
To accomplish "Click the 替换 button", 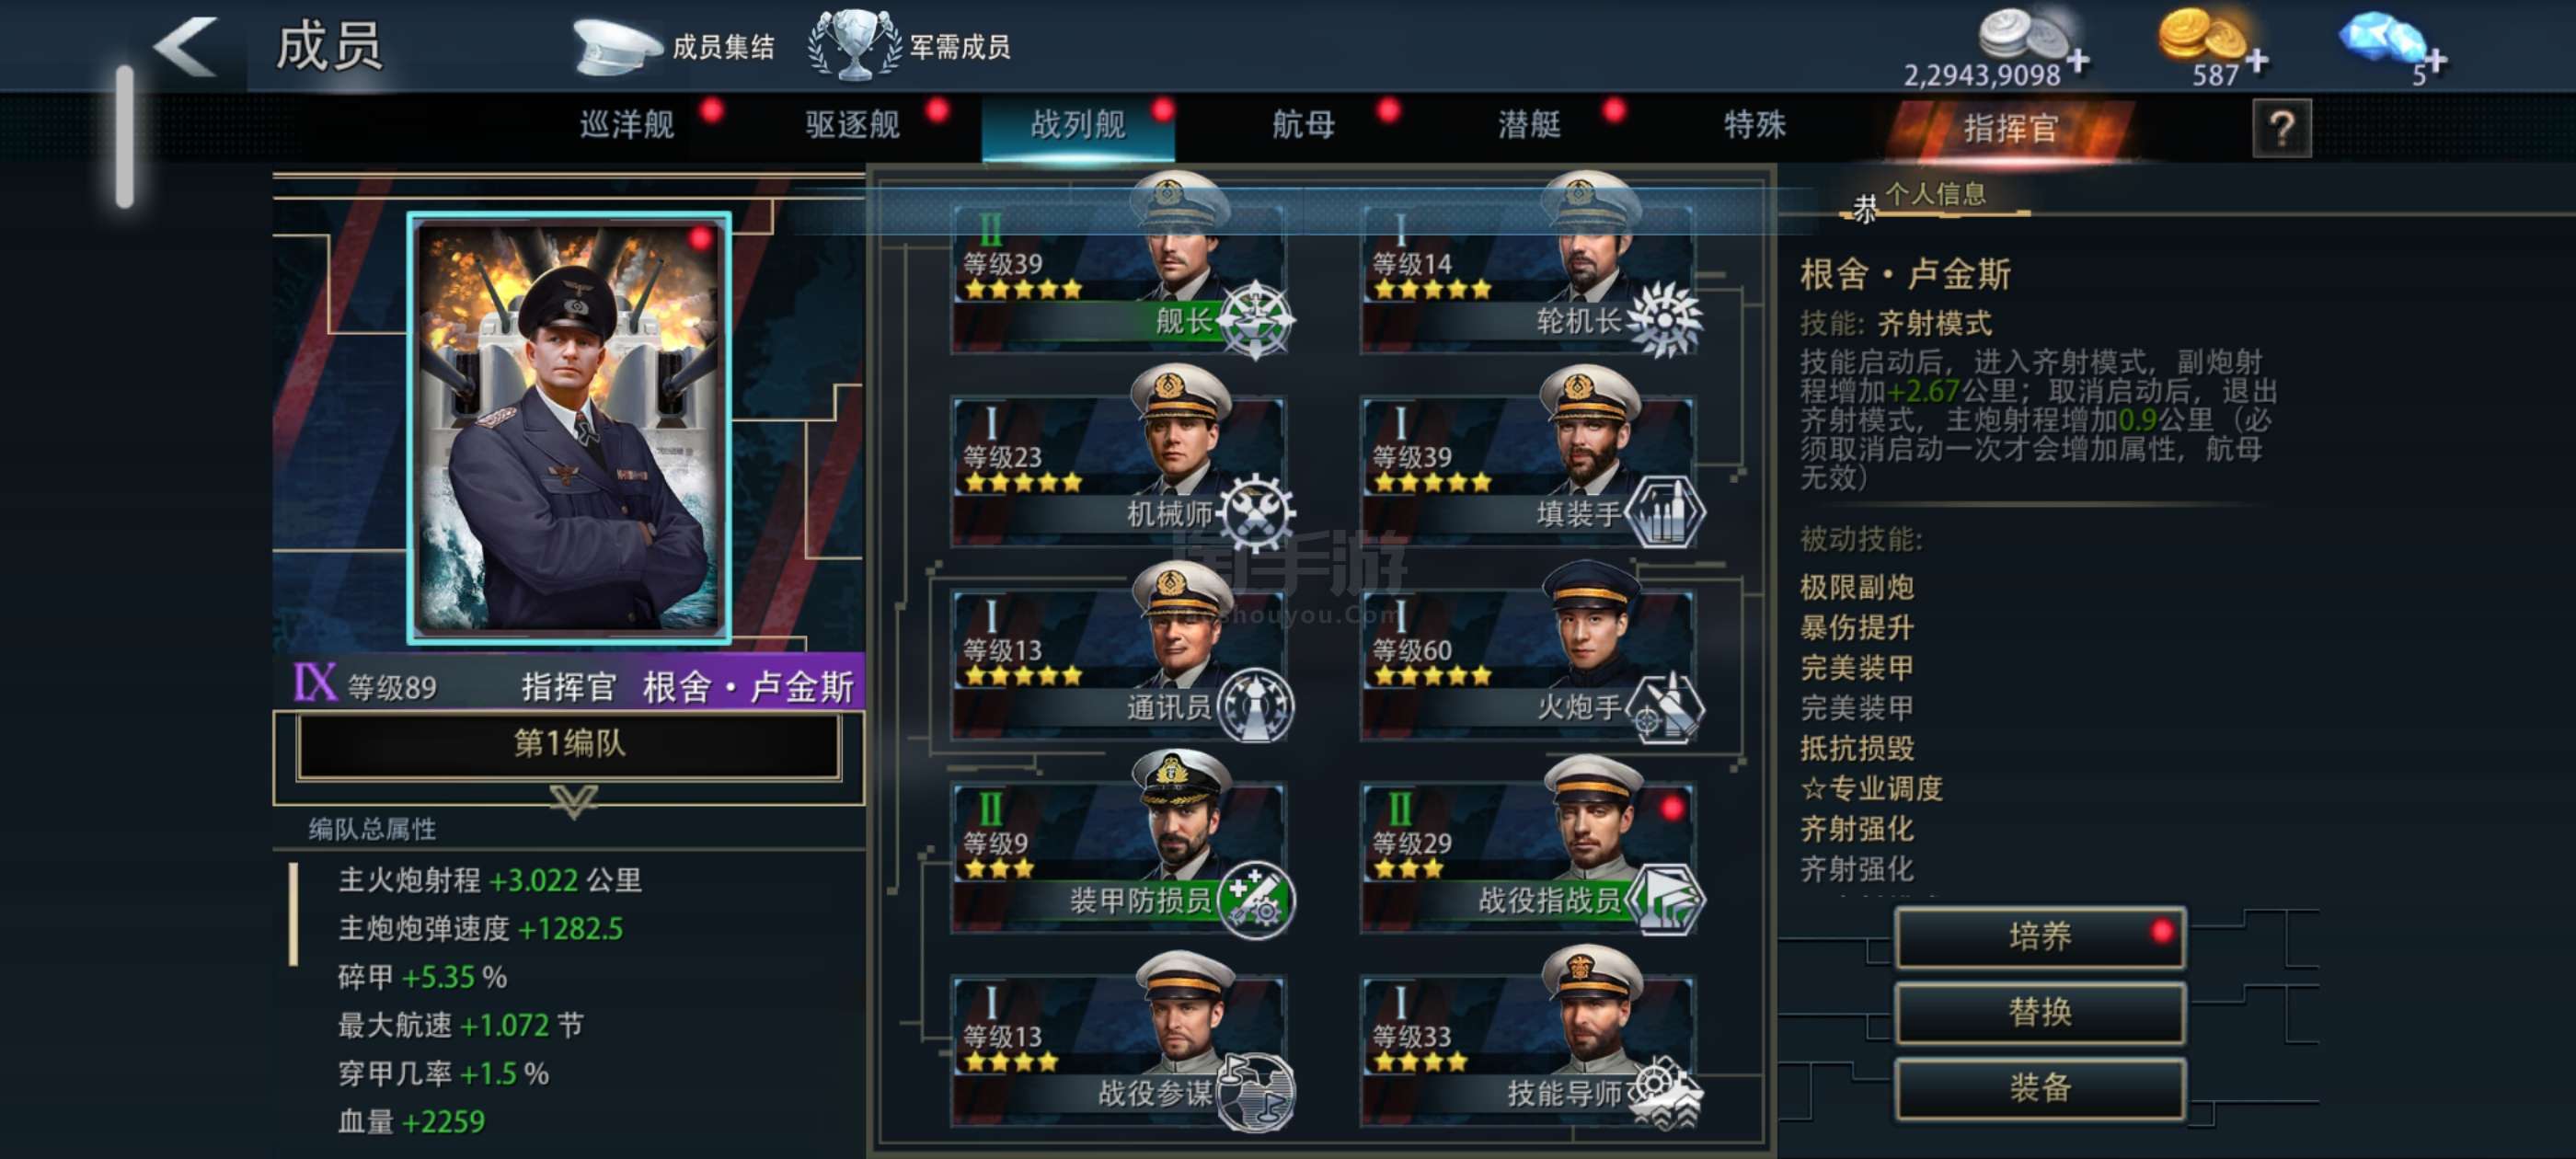I will (x=2039, y=1012).
